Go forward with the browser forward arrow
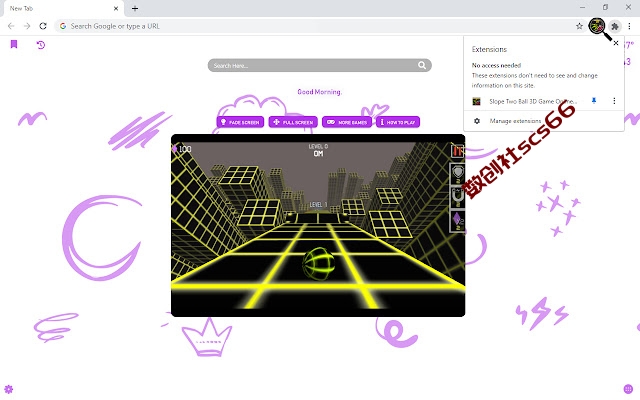 pos(27,26)
